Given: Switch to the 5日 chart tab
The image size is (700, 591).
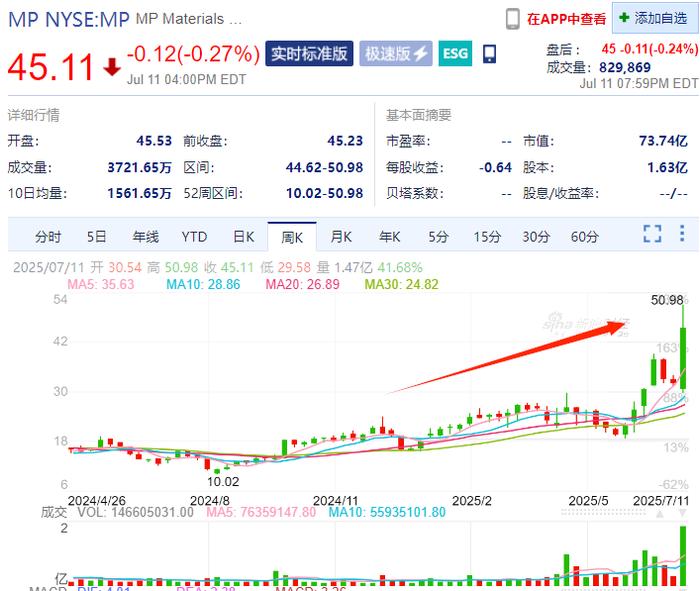Looking at the screenshot, I should [x=96, y=237].
